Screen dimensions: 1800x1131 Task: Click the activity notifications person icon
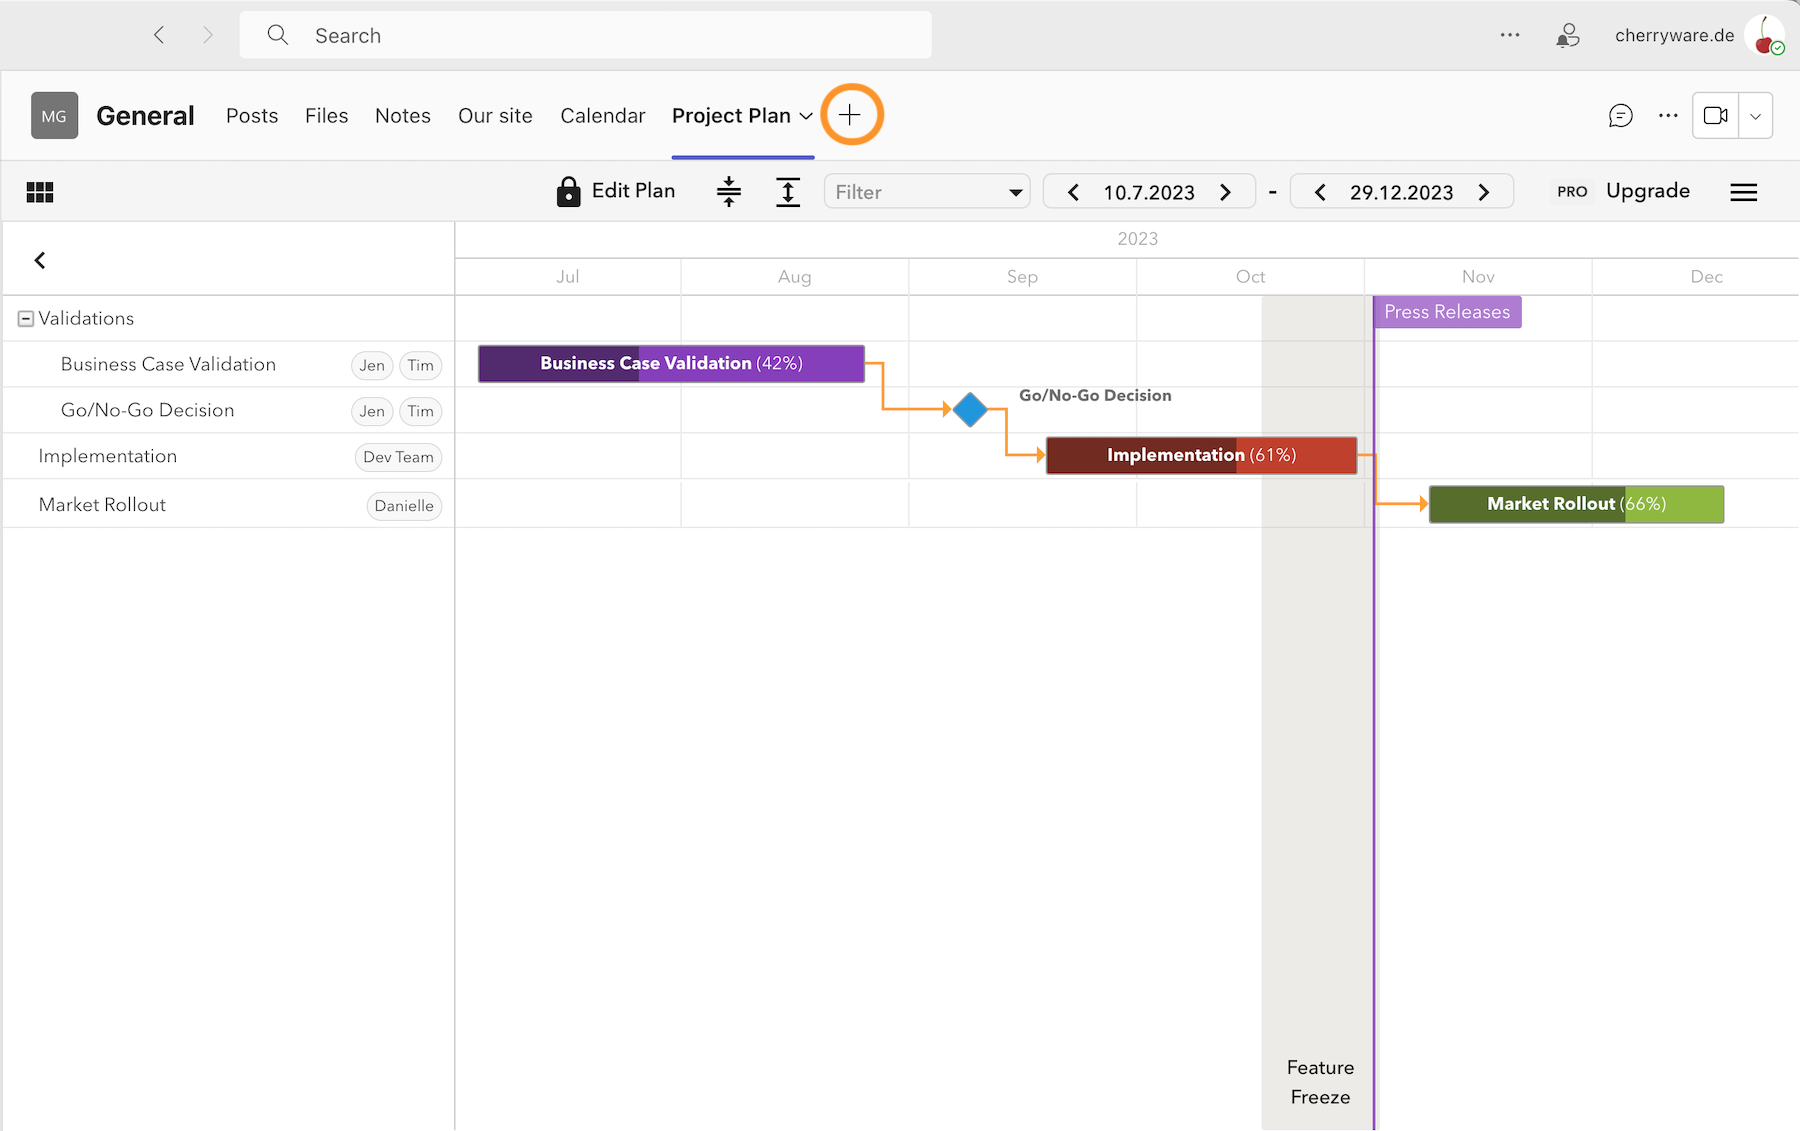click(1567, 36)
